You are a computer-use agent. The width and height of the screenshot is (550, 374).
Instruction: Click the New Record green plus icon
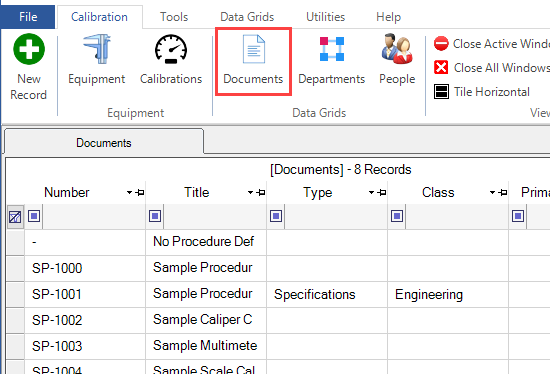29,49
